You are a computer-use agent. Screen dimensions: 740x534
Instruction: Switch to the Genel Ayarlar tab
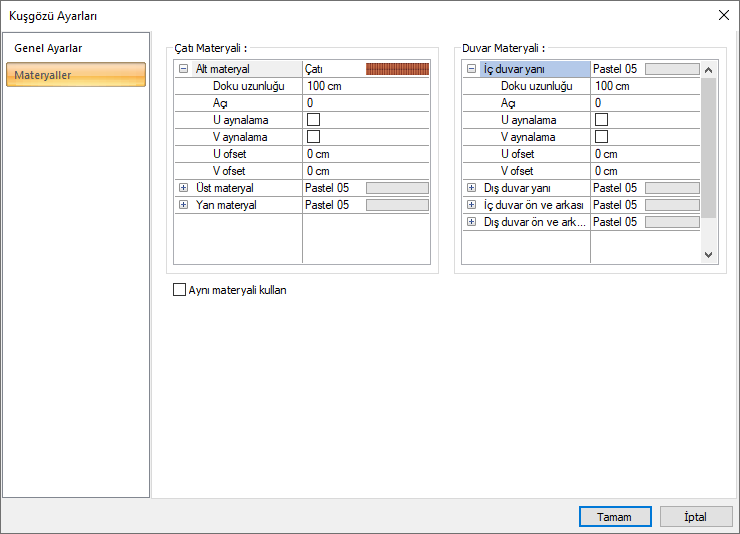(48, 48)
